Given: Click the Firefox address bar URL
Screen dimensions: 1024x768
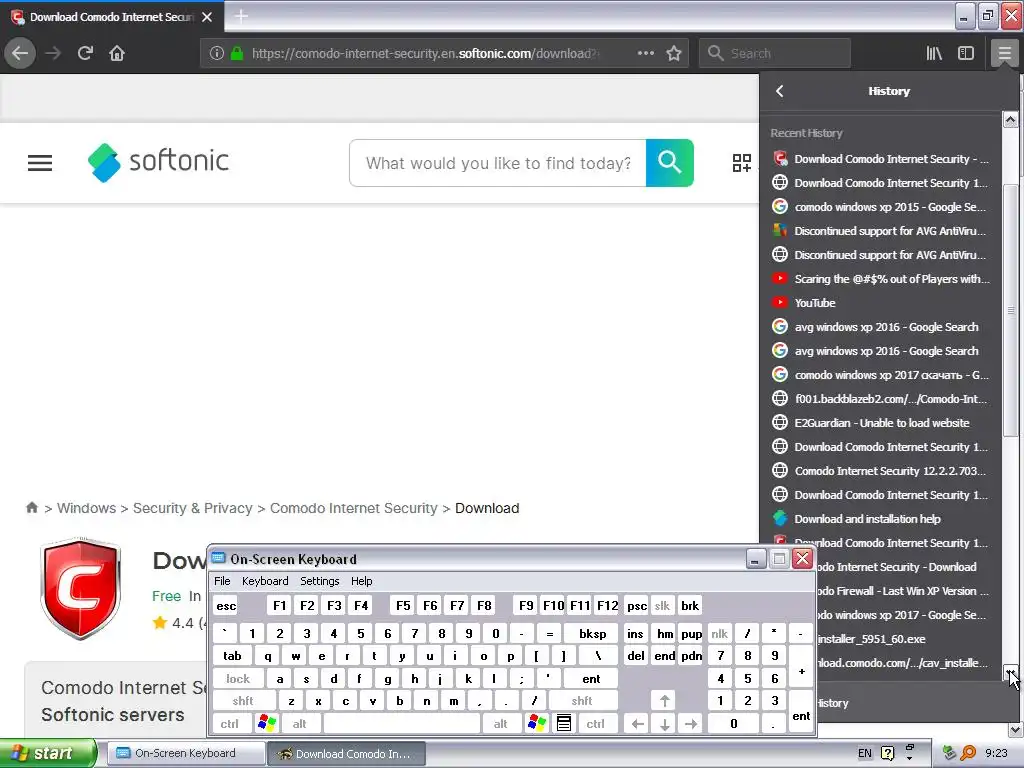Looking at the screenshot, I should click(x=424, y=54).
